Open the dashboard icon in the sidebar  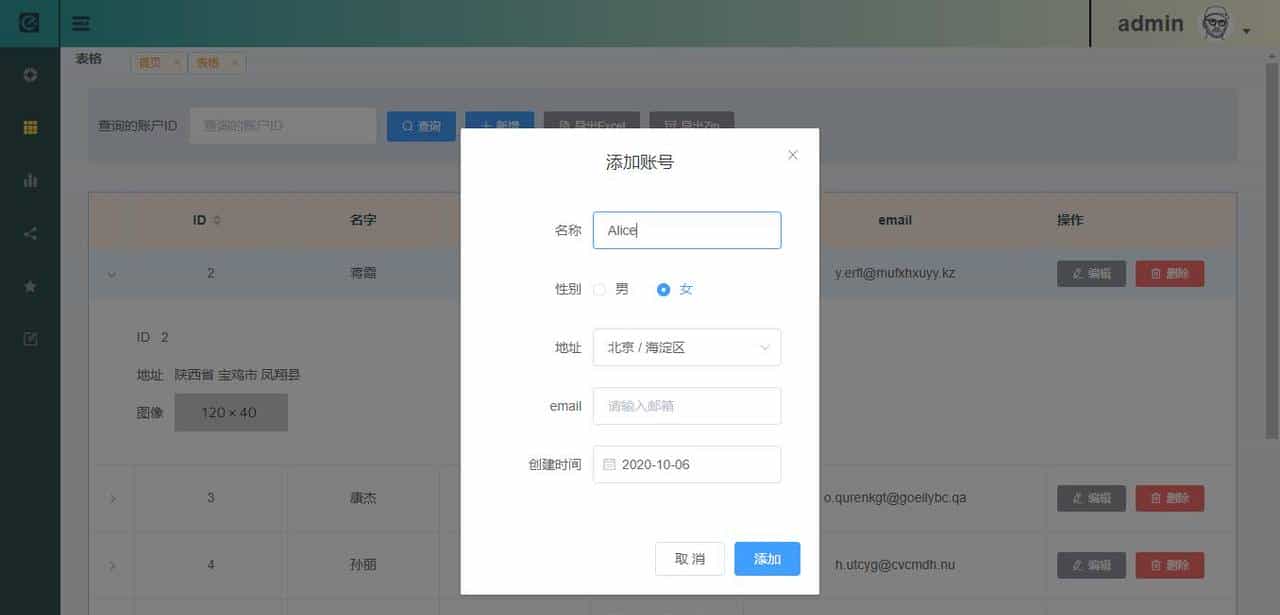pyautogui.click(x=29, y=74)
